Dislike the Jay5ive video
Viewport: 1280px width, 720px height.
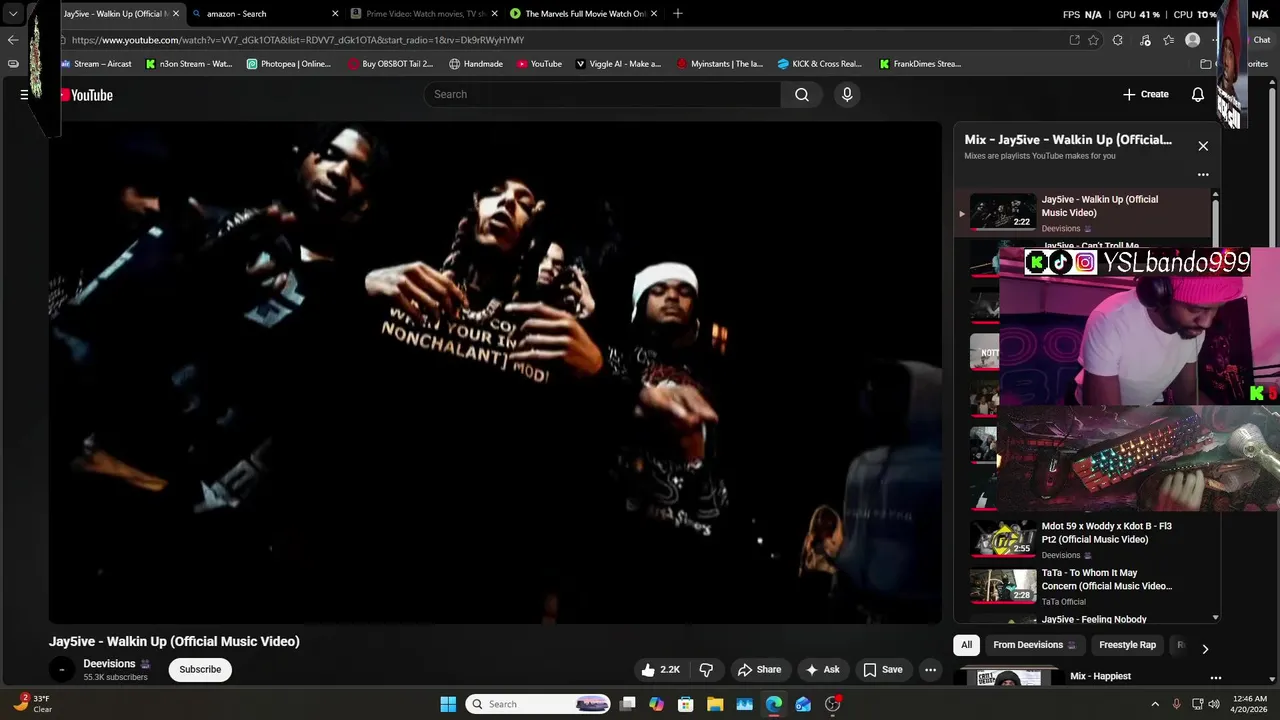click(706, 670)
